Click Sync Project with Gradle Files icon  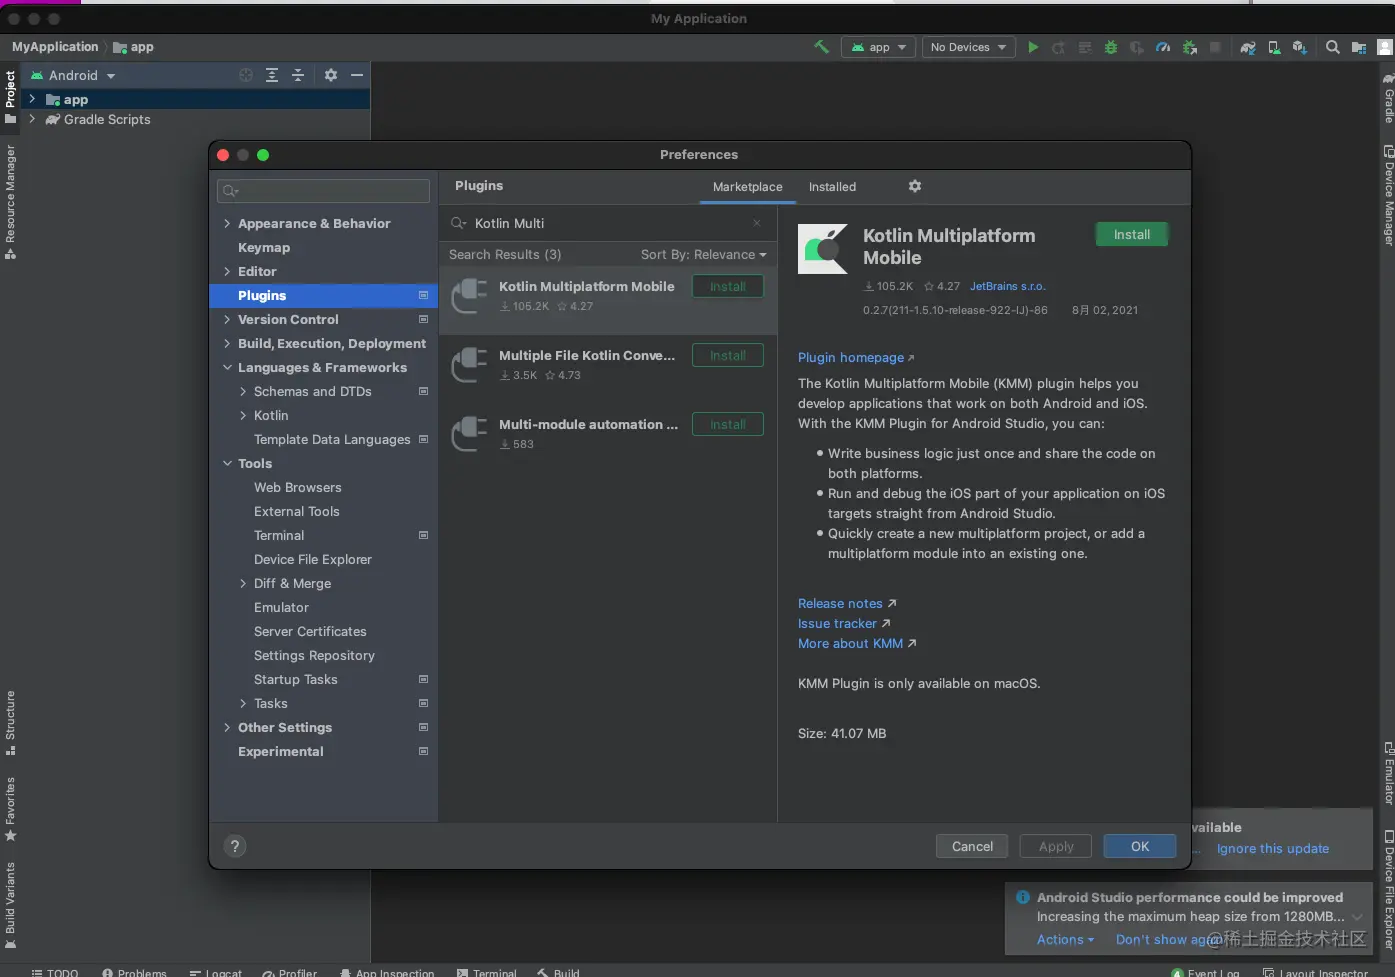tap(1248, 47)
